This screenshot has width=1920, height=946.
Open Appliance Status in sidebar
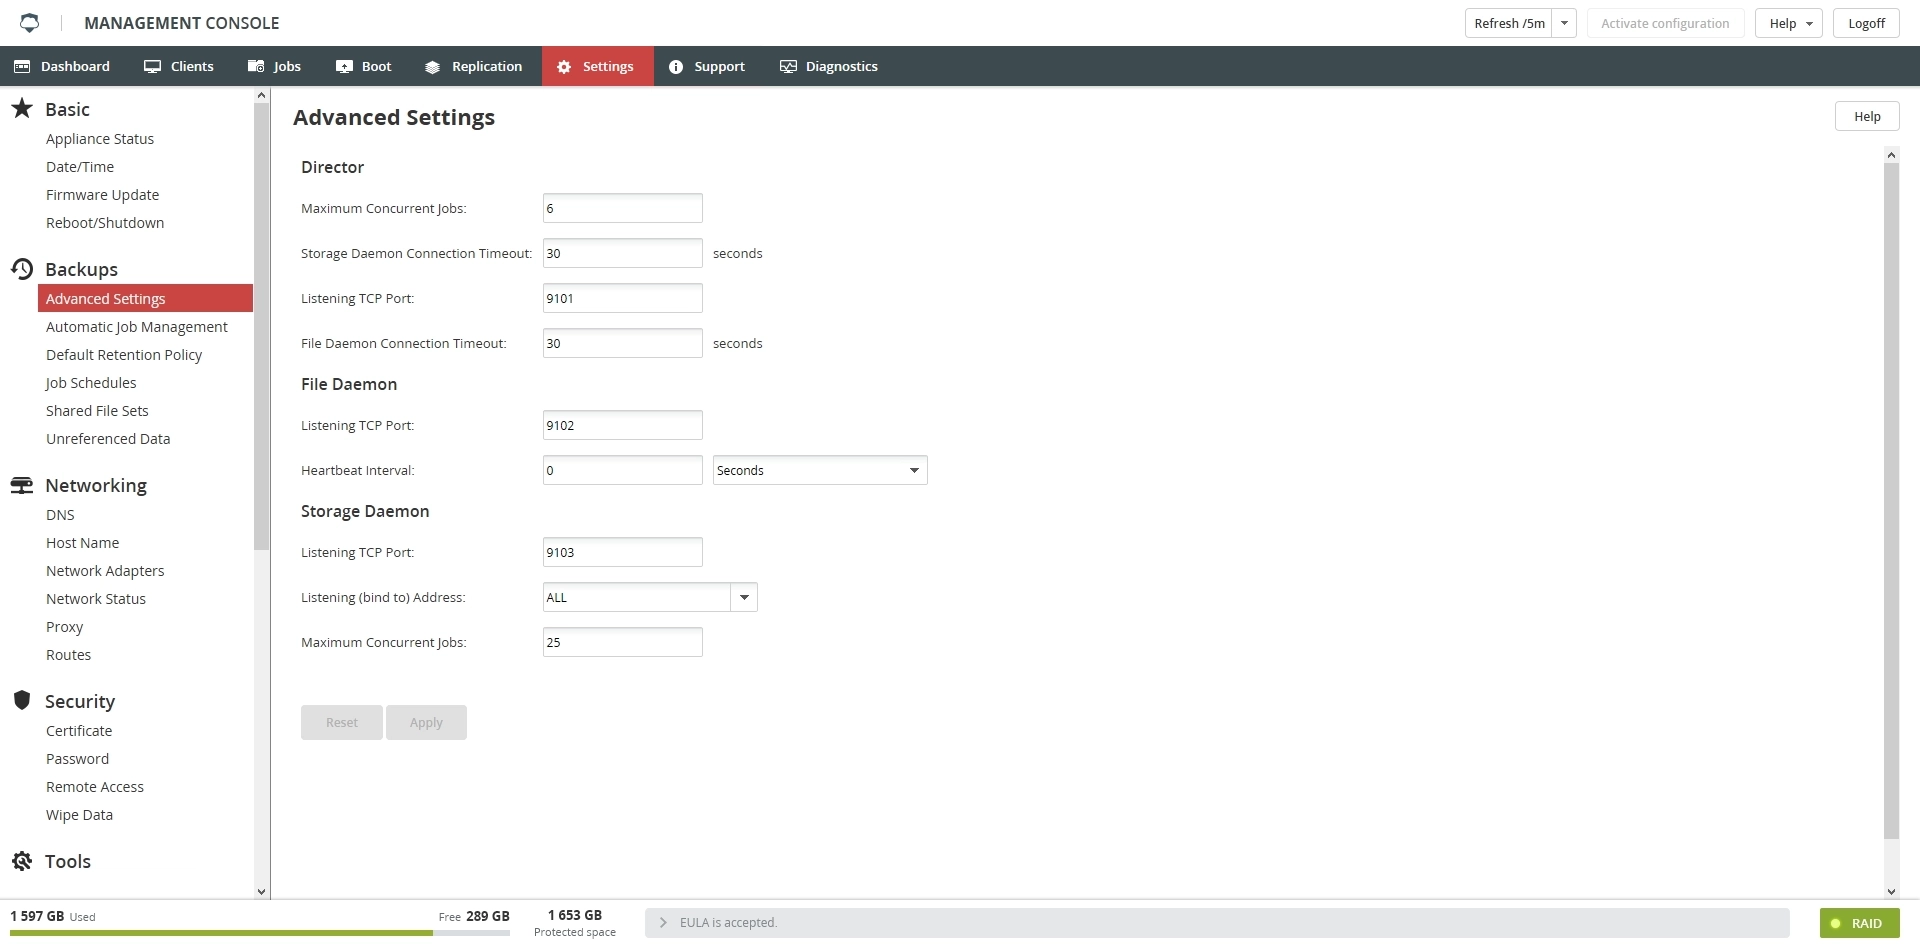(x=100, y=139)
